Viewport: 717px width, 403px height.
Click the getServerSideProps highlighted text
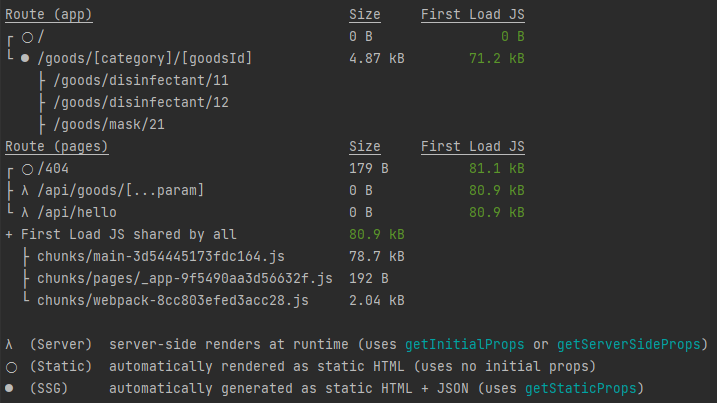pyautogui.click(x=629, y=344)
